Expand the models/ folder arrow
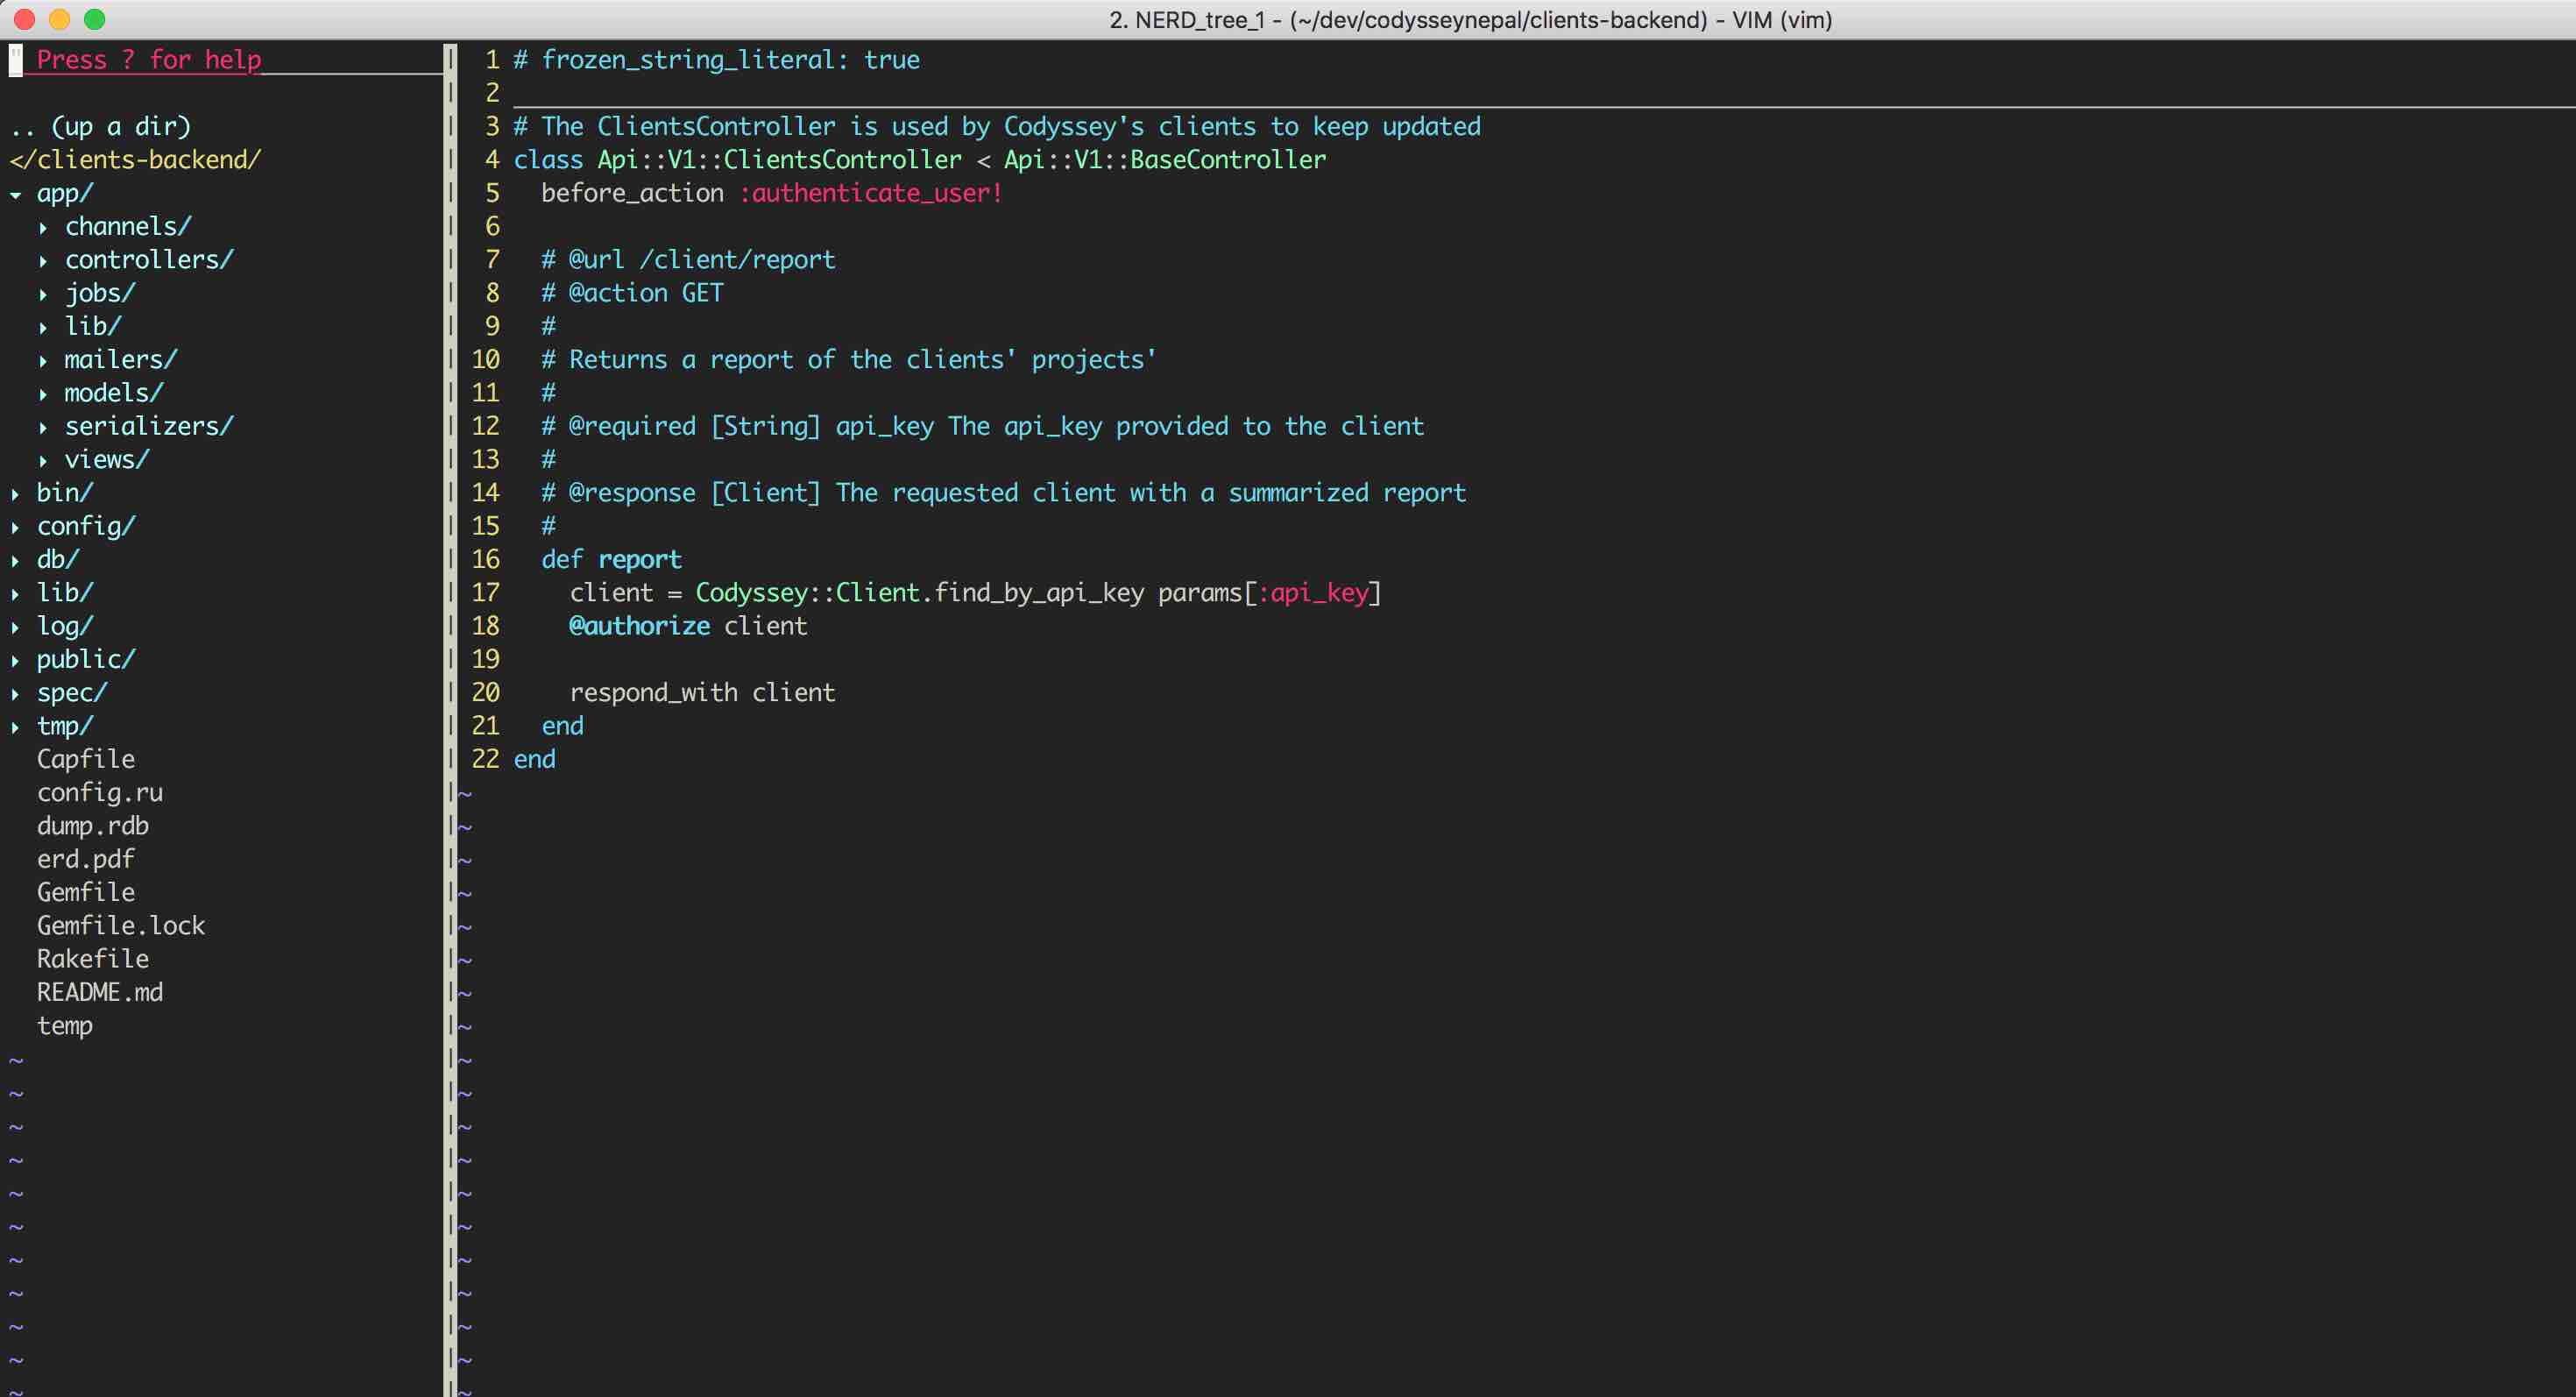This screenshot has width=2576, height=1397. click(43, 394)
